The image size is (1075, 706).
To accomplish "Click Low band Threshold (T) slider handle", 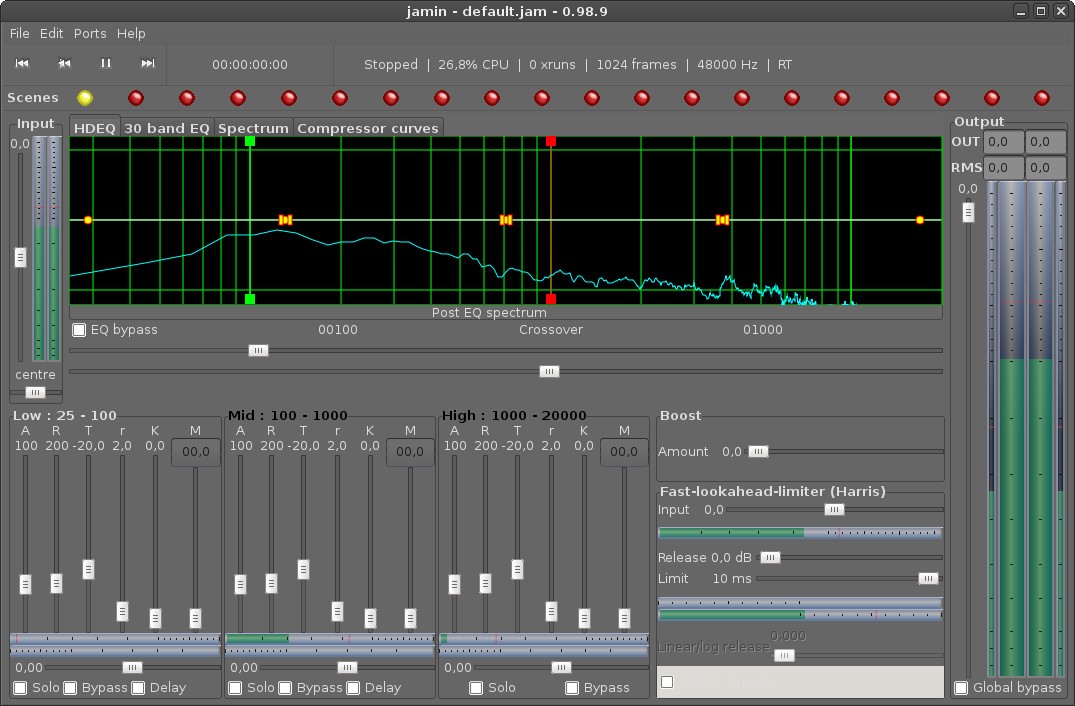I will 88,569.
